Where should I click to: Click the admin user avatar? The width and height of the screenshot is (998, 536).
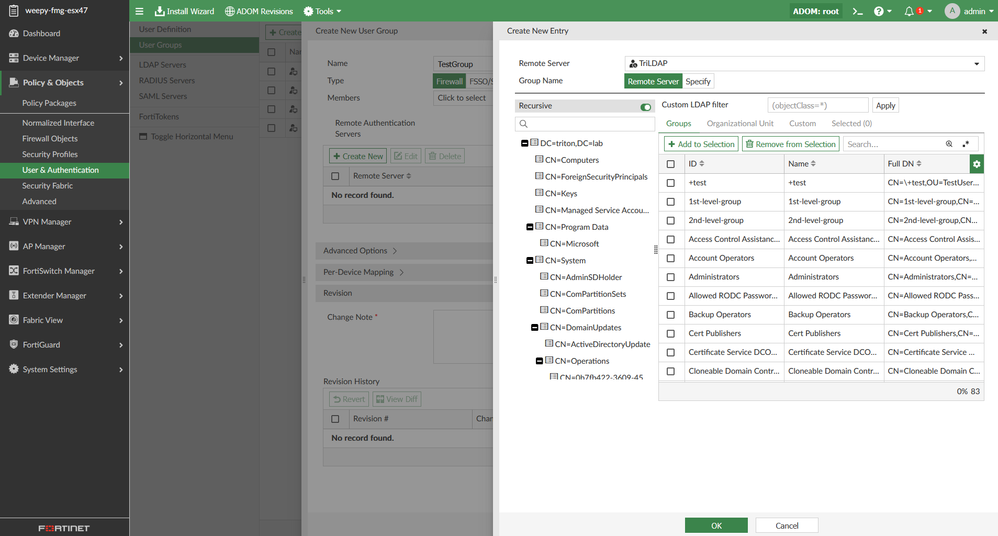pos(952,11)
